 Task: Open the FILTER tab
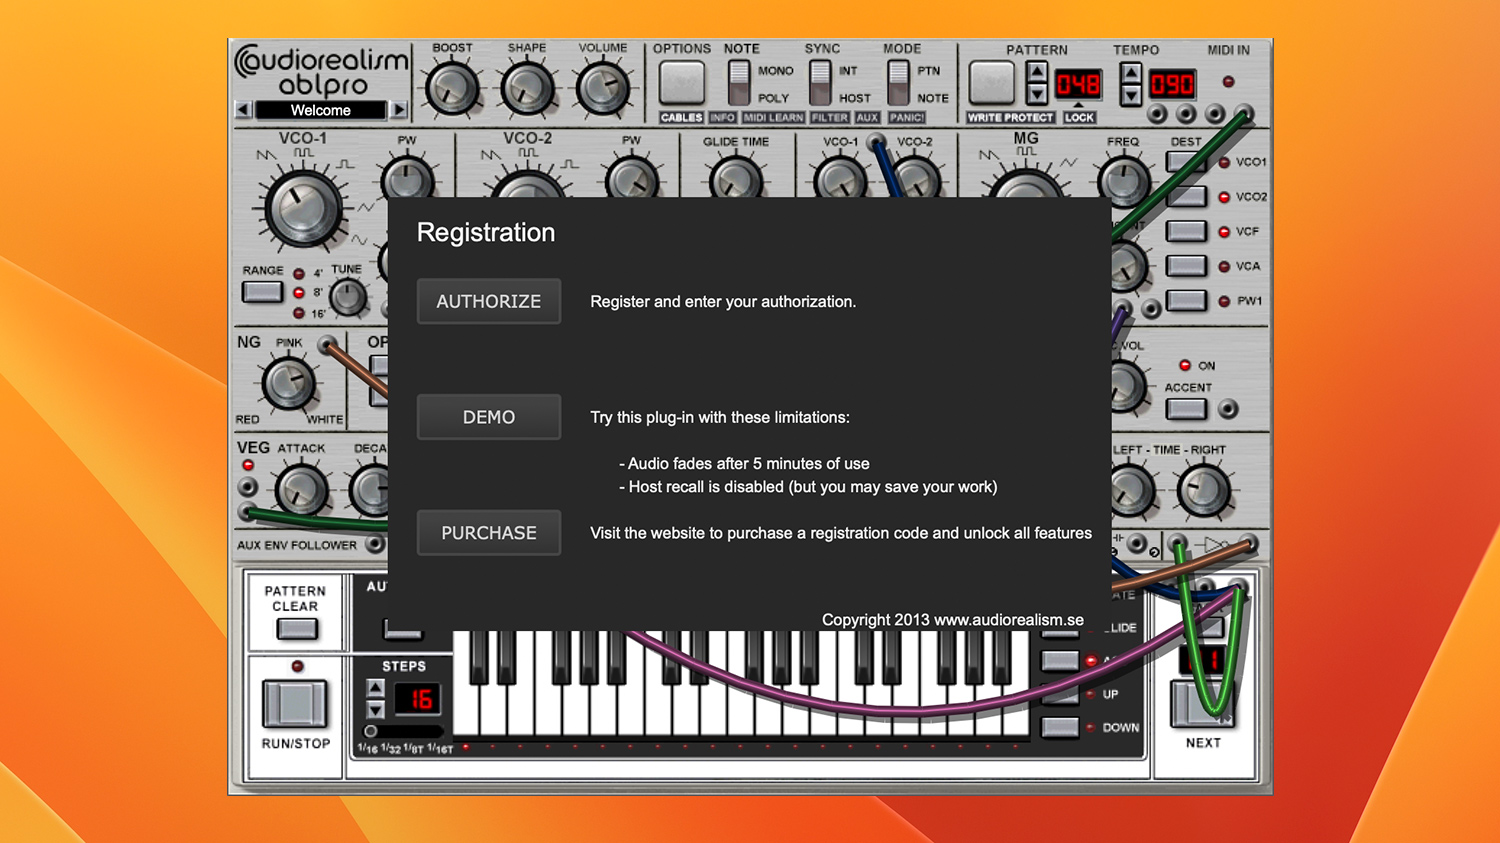pos(830,118)
